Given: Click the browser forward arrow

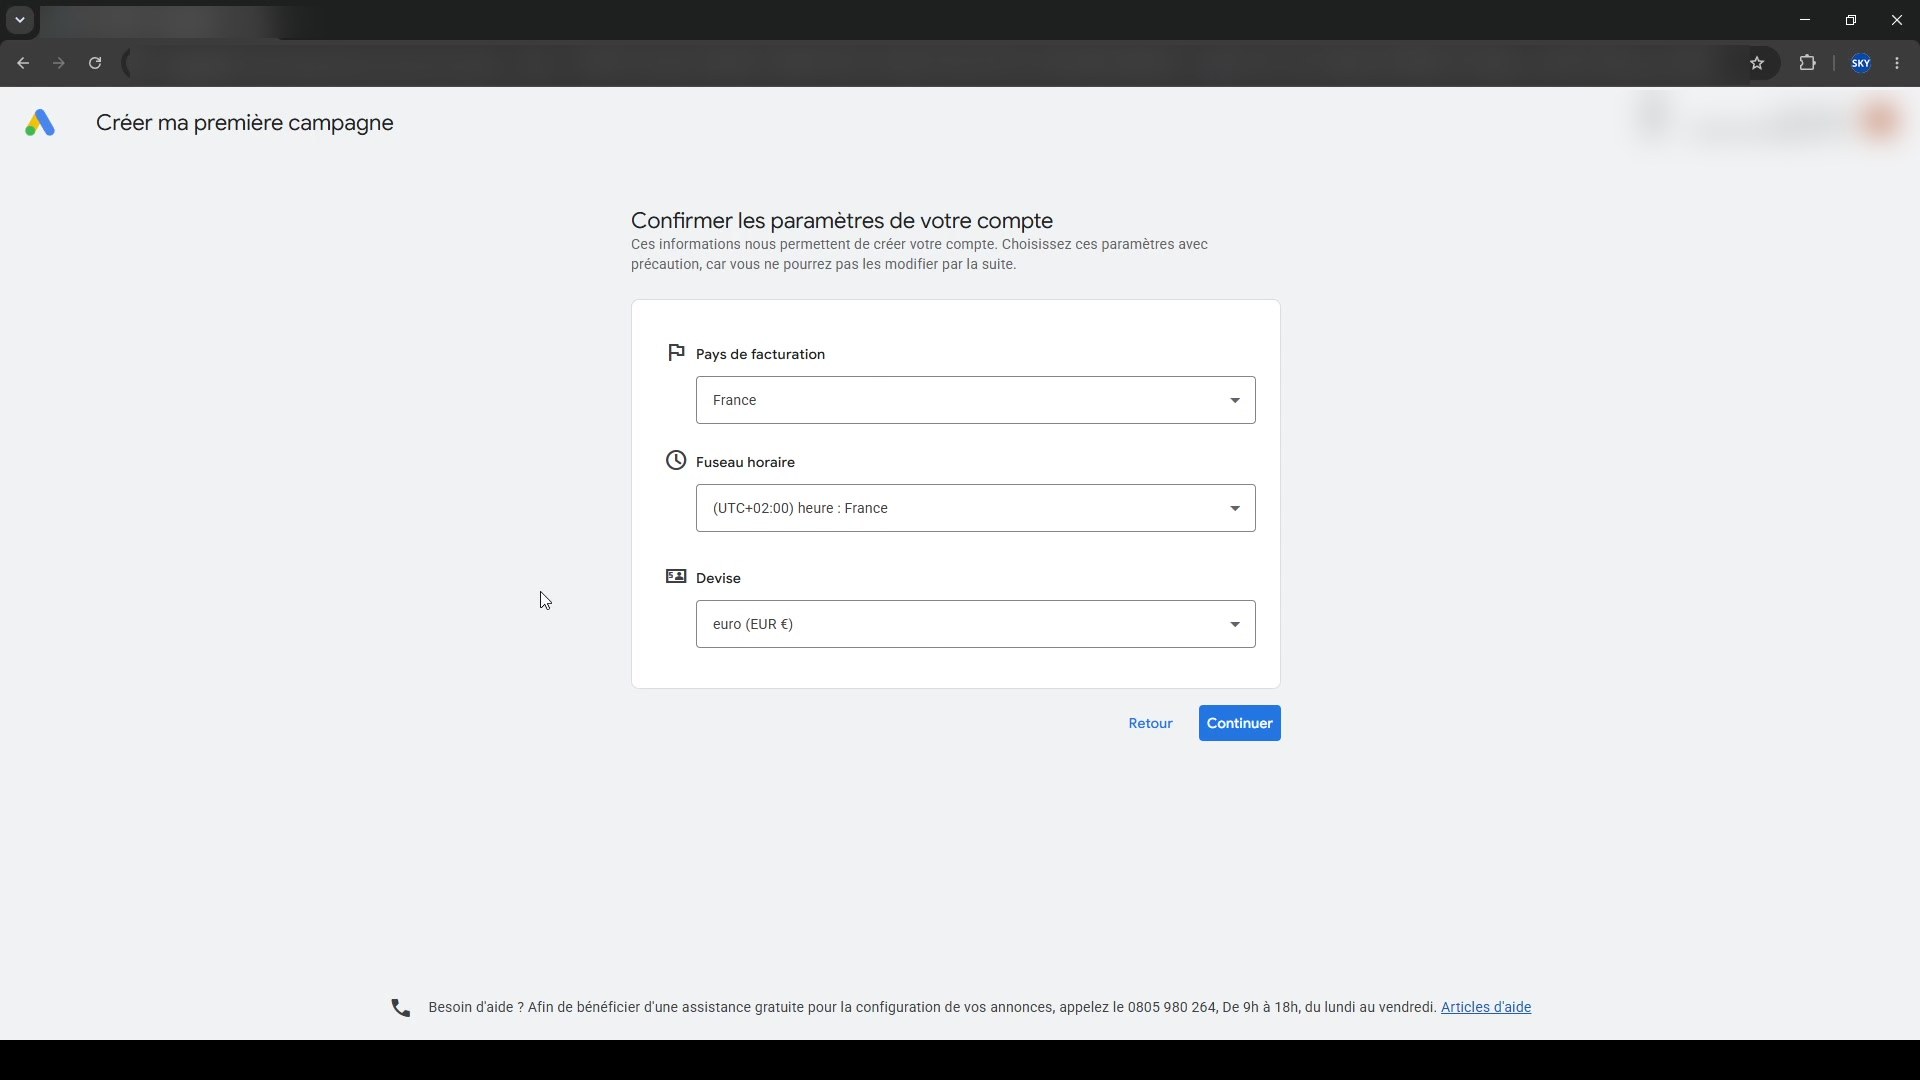Looking at the screenshot, I should 59,63.
